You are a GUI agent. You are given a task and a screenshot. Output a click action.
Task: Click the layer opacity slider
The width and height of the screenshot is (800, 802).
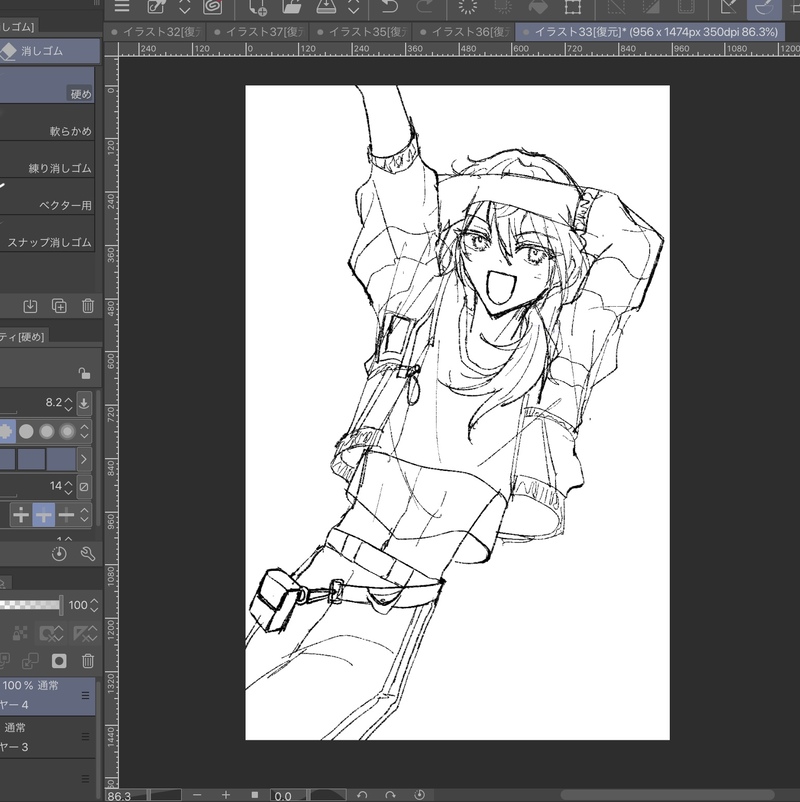30,605
